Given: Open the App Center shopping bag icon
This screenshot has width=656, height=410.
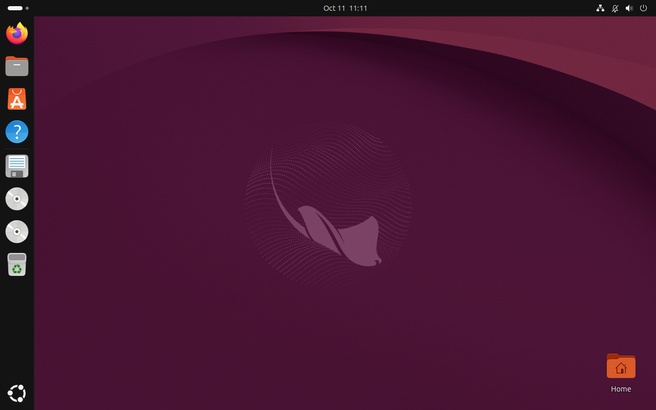Looking at the screenshot, I should click(x=17, y=99).
